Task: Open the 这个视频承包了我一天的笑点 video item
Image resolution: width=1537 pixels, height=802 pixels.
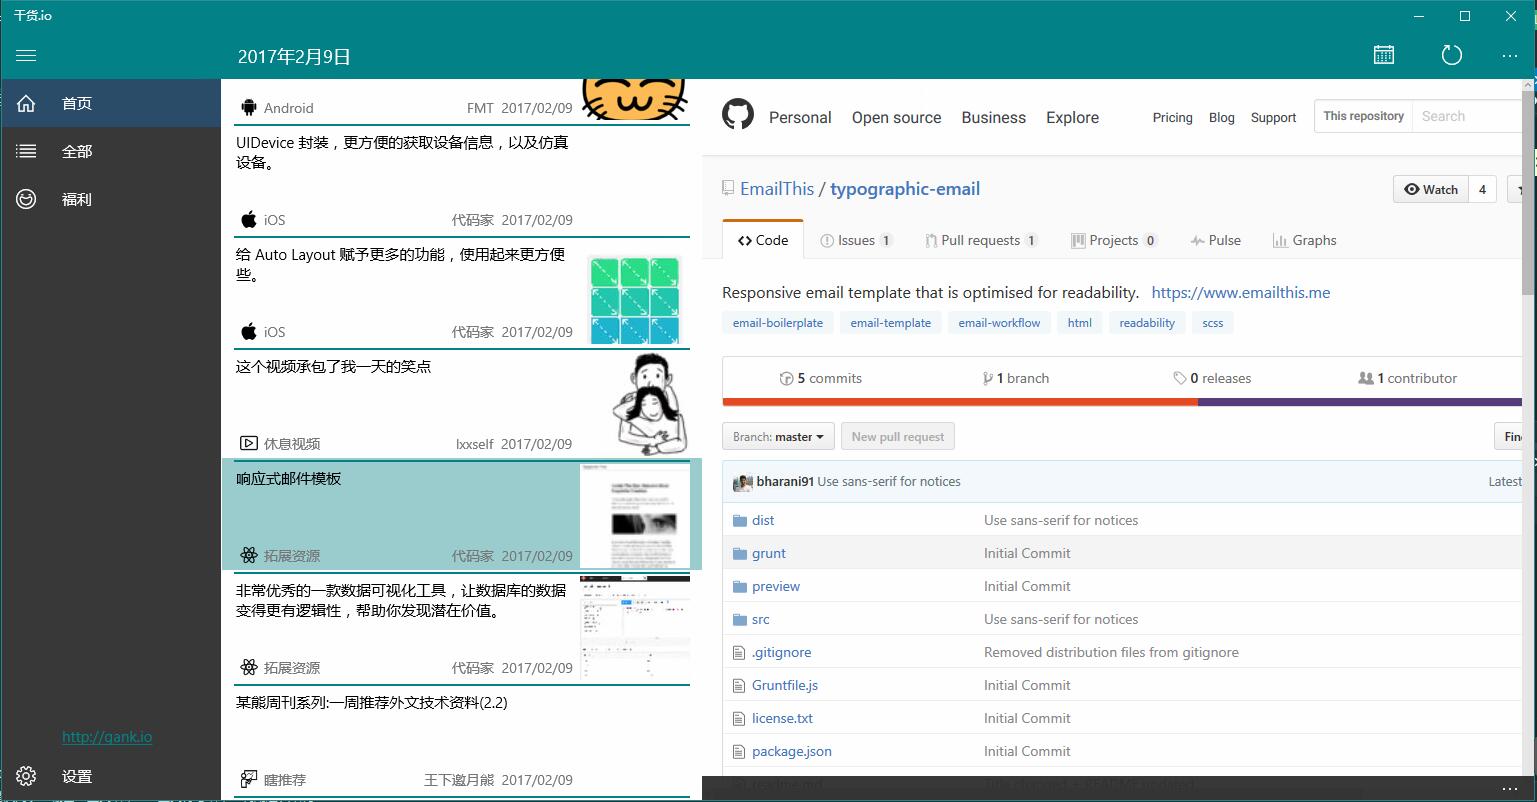Action: 462,404
